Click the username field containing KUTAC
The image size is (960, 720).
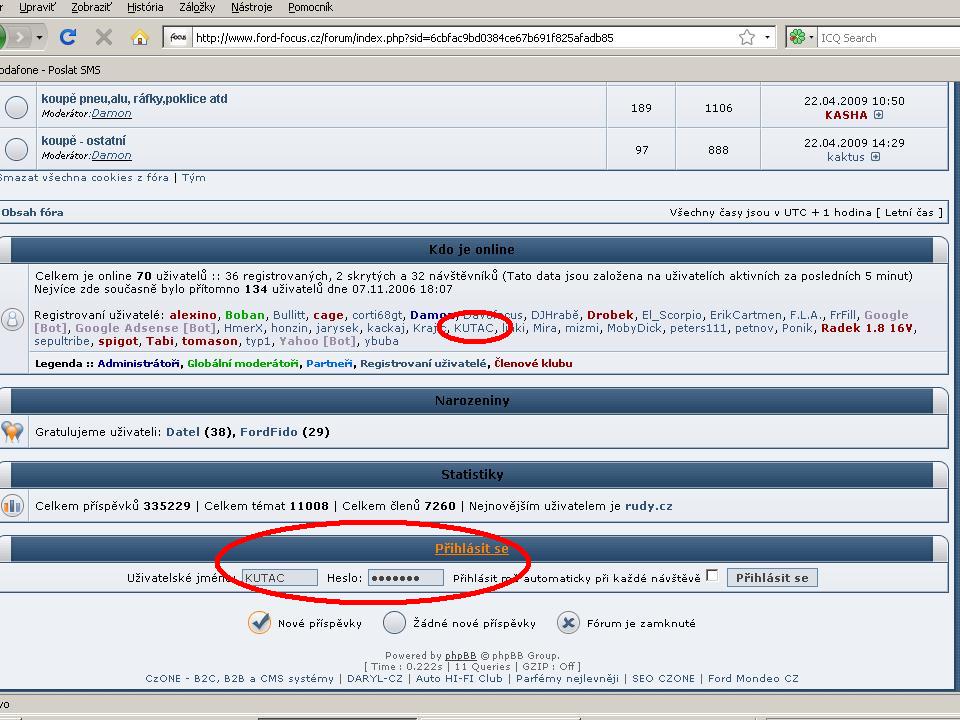(280, 578)
